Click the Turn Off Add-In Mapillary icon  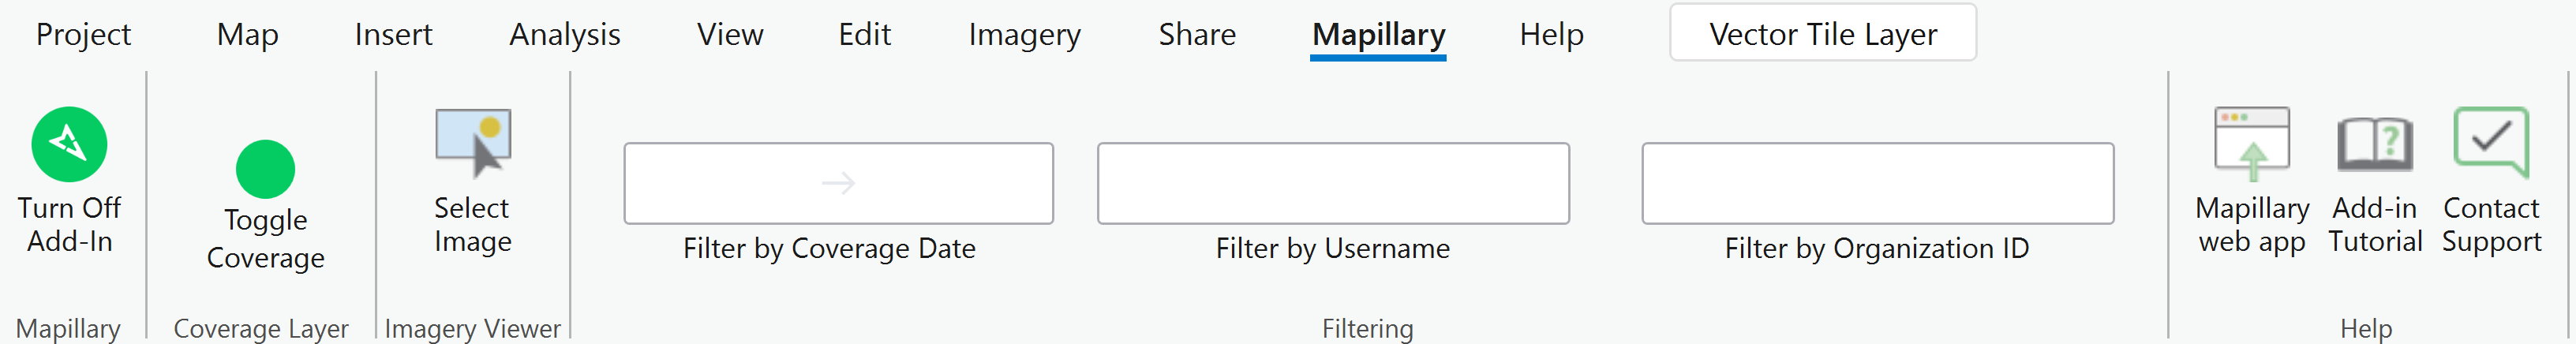tap(69, 145)
